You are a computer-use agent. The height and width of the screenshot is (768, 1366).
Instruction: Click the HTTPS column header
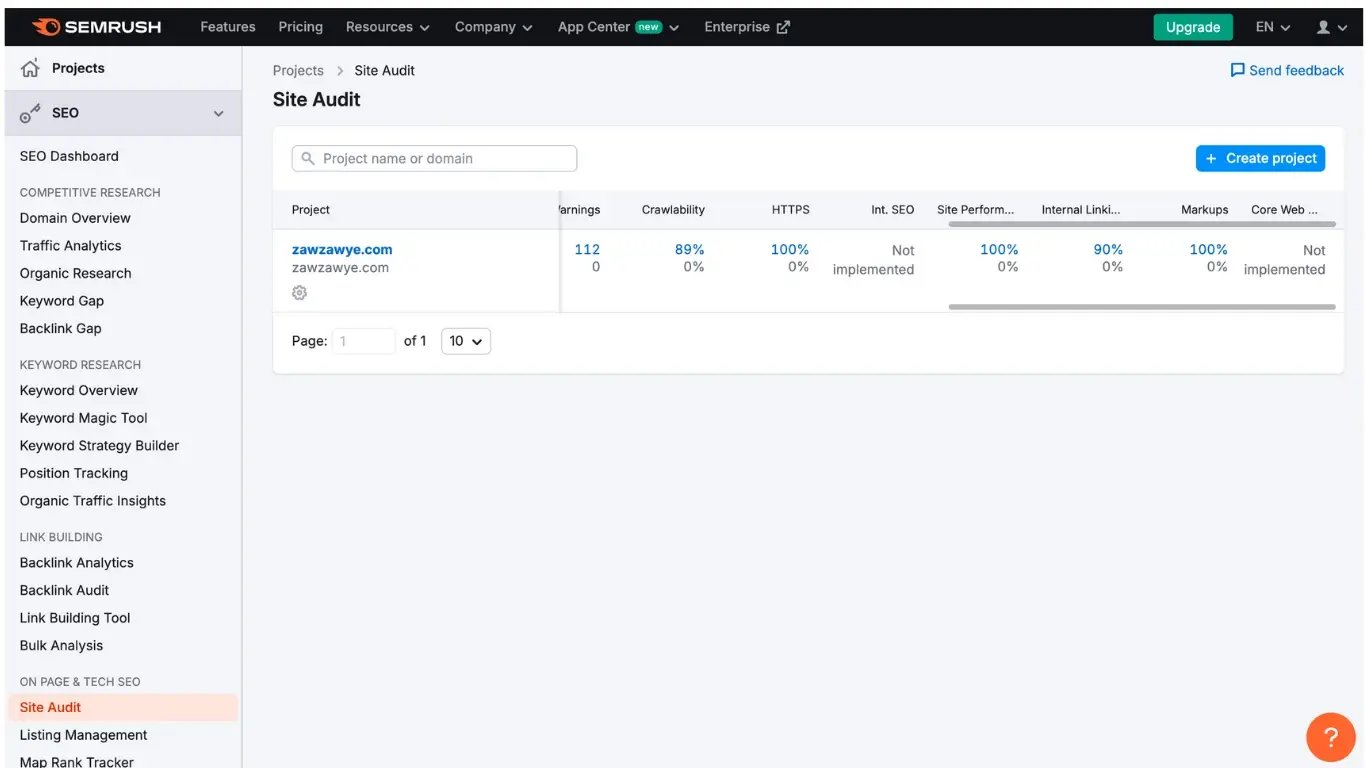[x=791, y=210]
